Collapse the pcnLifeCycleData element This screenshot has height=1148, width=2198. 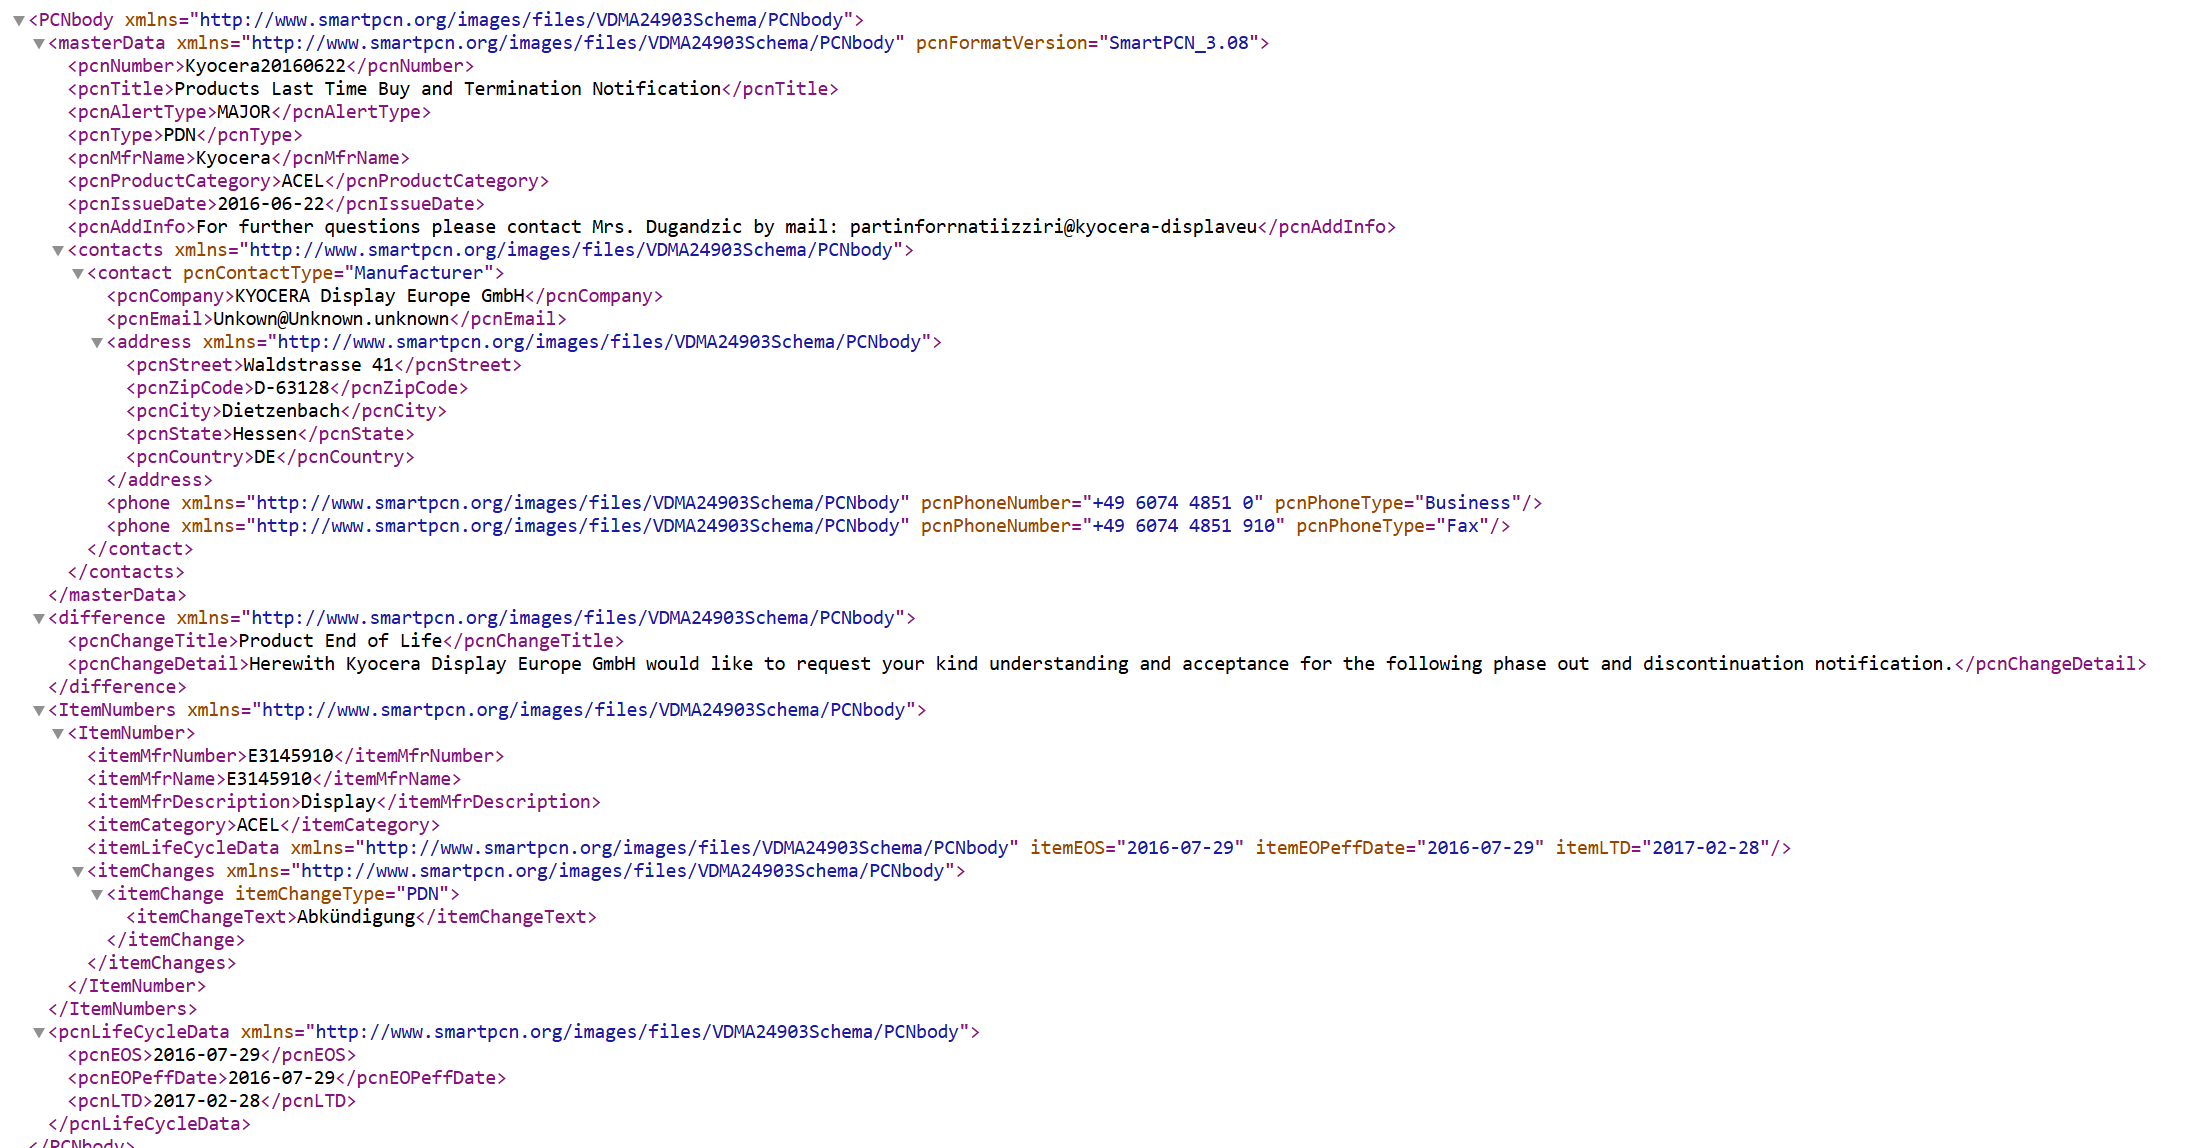(38, 1032)
